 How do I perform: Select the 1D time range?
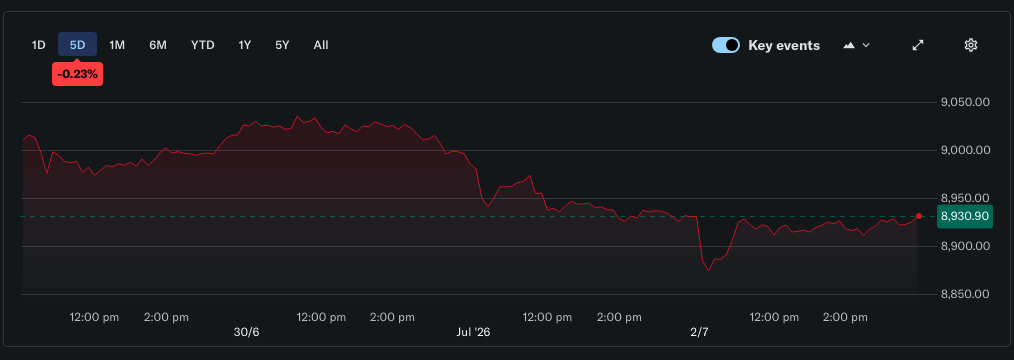pyautogui.click(x=39, y=45)
